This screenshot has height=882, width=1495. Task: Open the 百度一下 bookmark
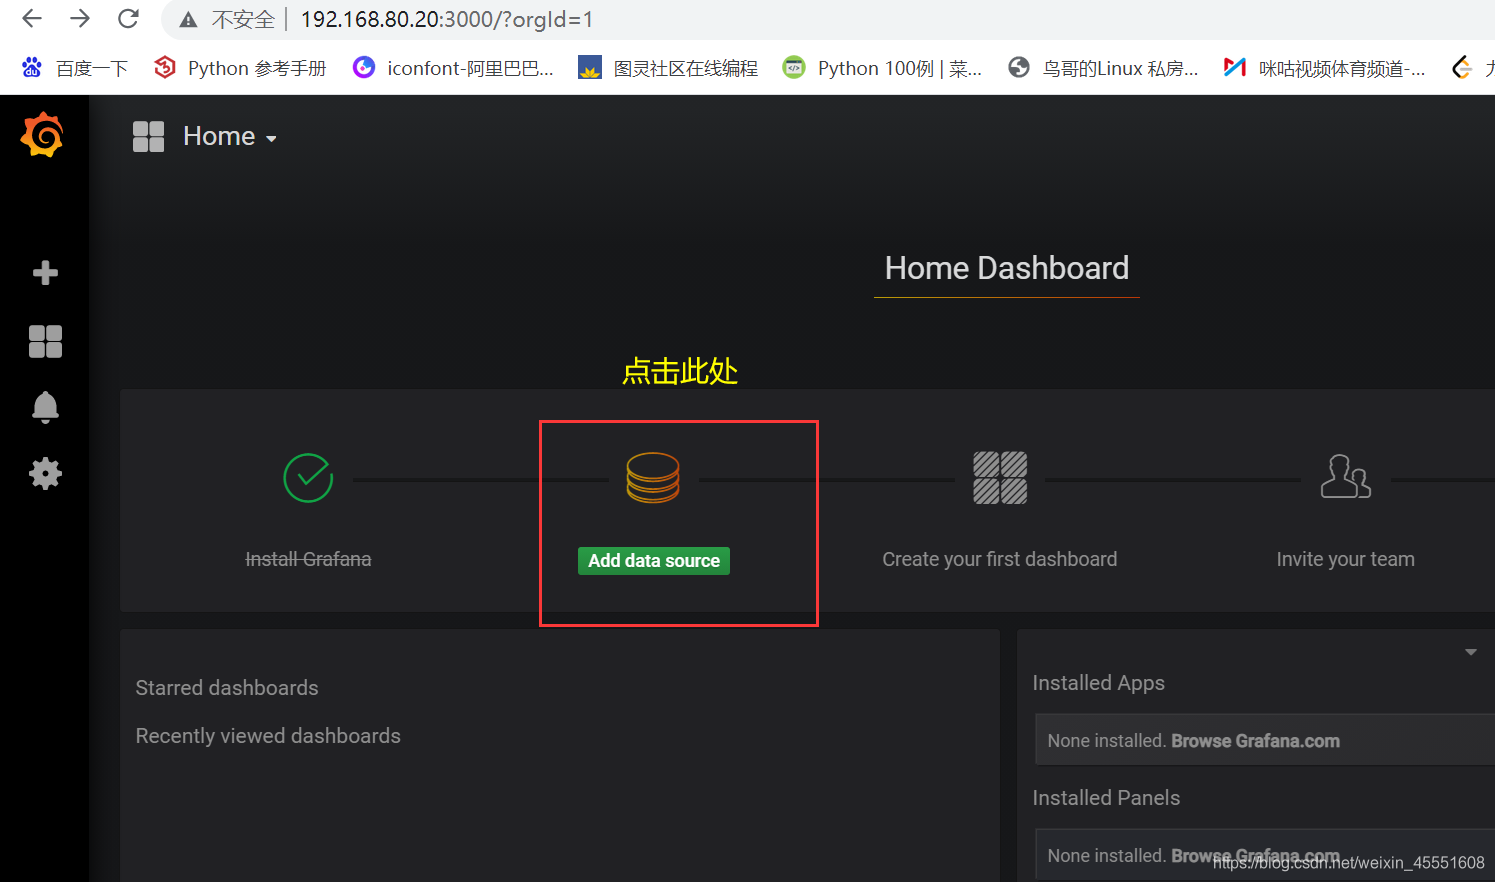click(x=75, y=68)
